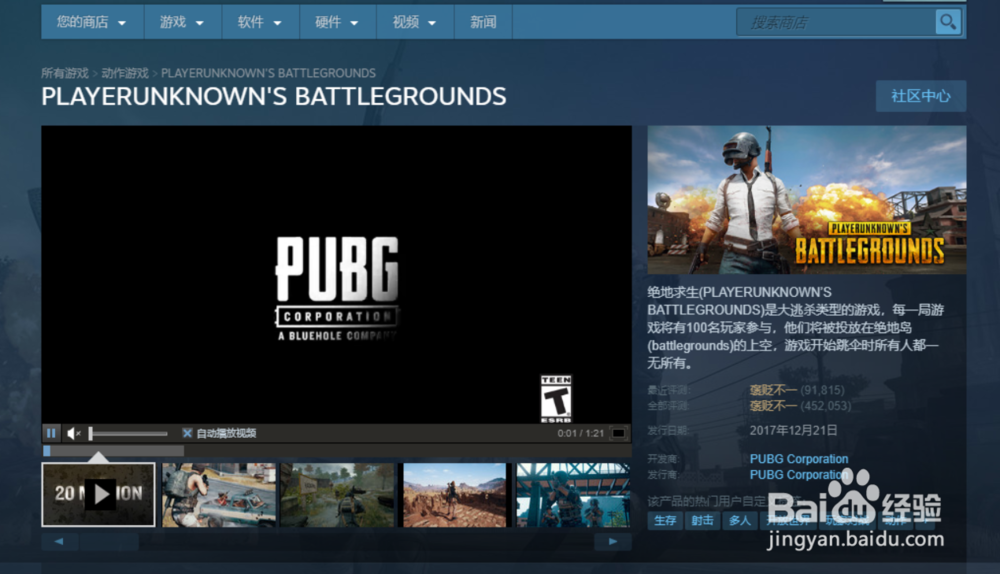Select the foggy field screenshot thumbnail
1000x574 pixels.
click(337, 495)
